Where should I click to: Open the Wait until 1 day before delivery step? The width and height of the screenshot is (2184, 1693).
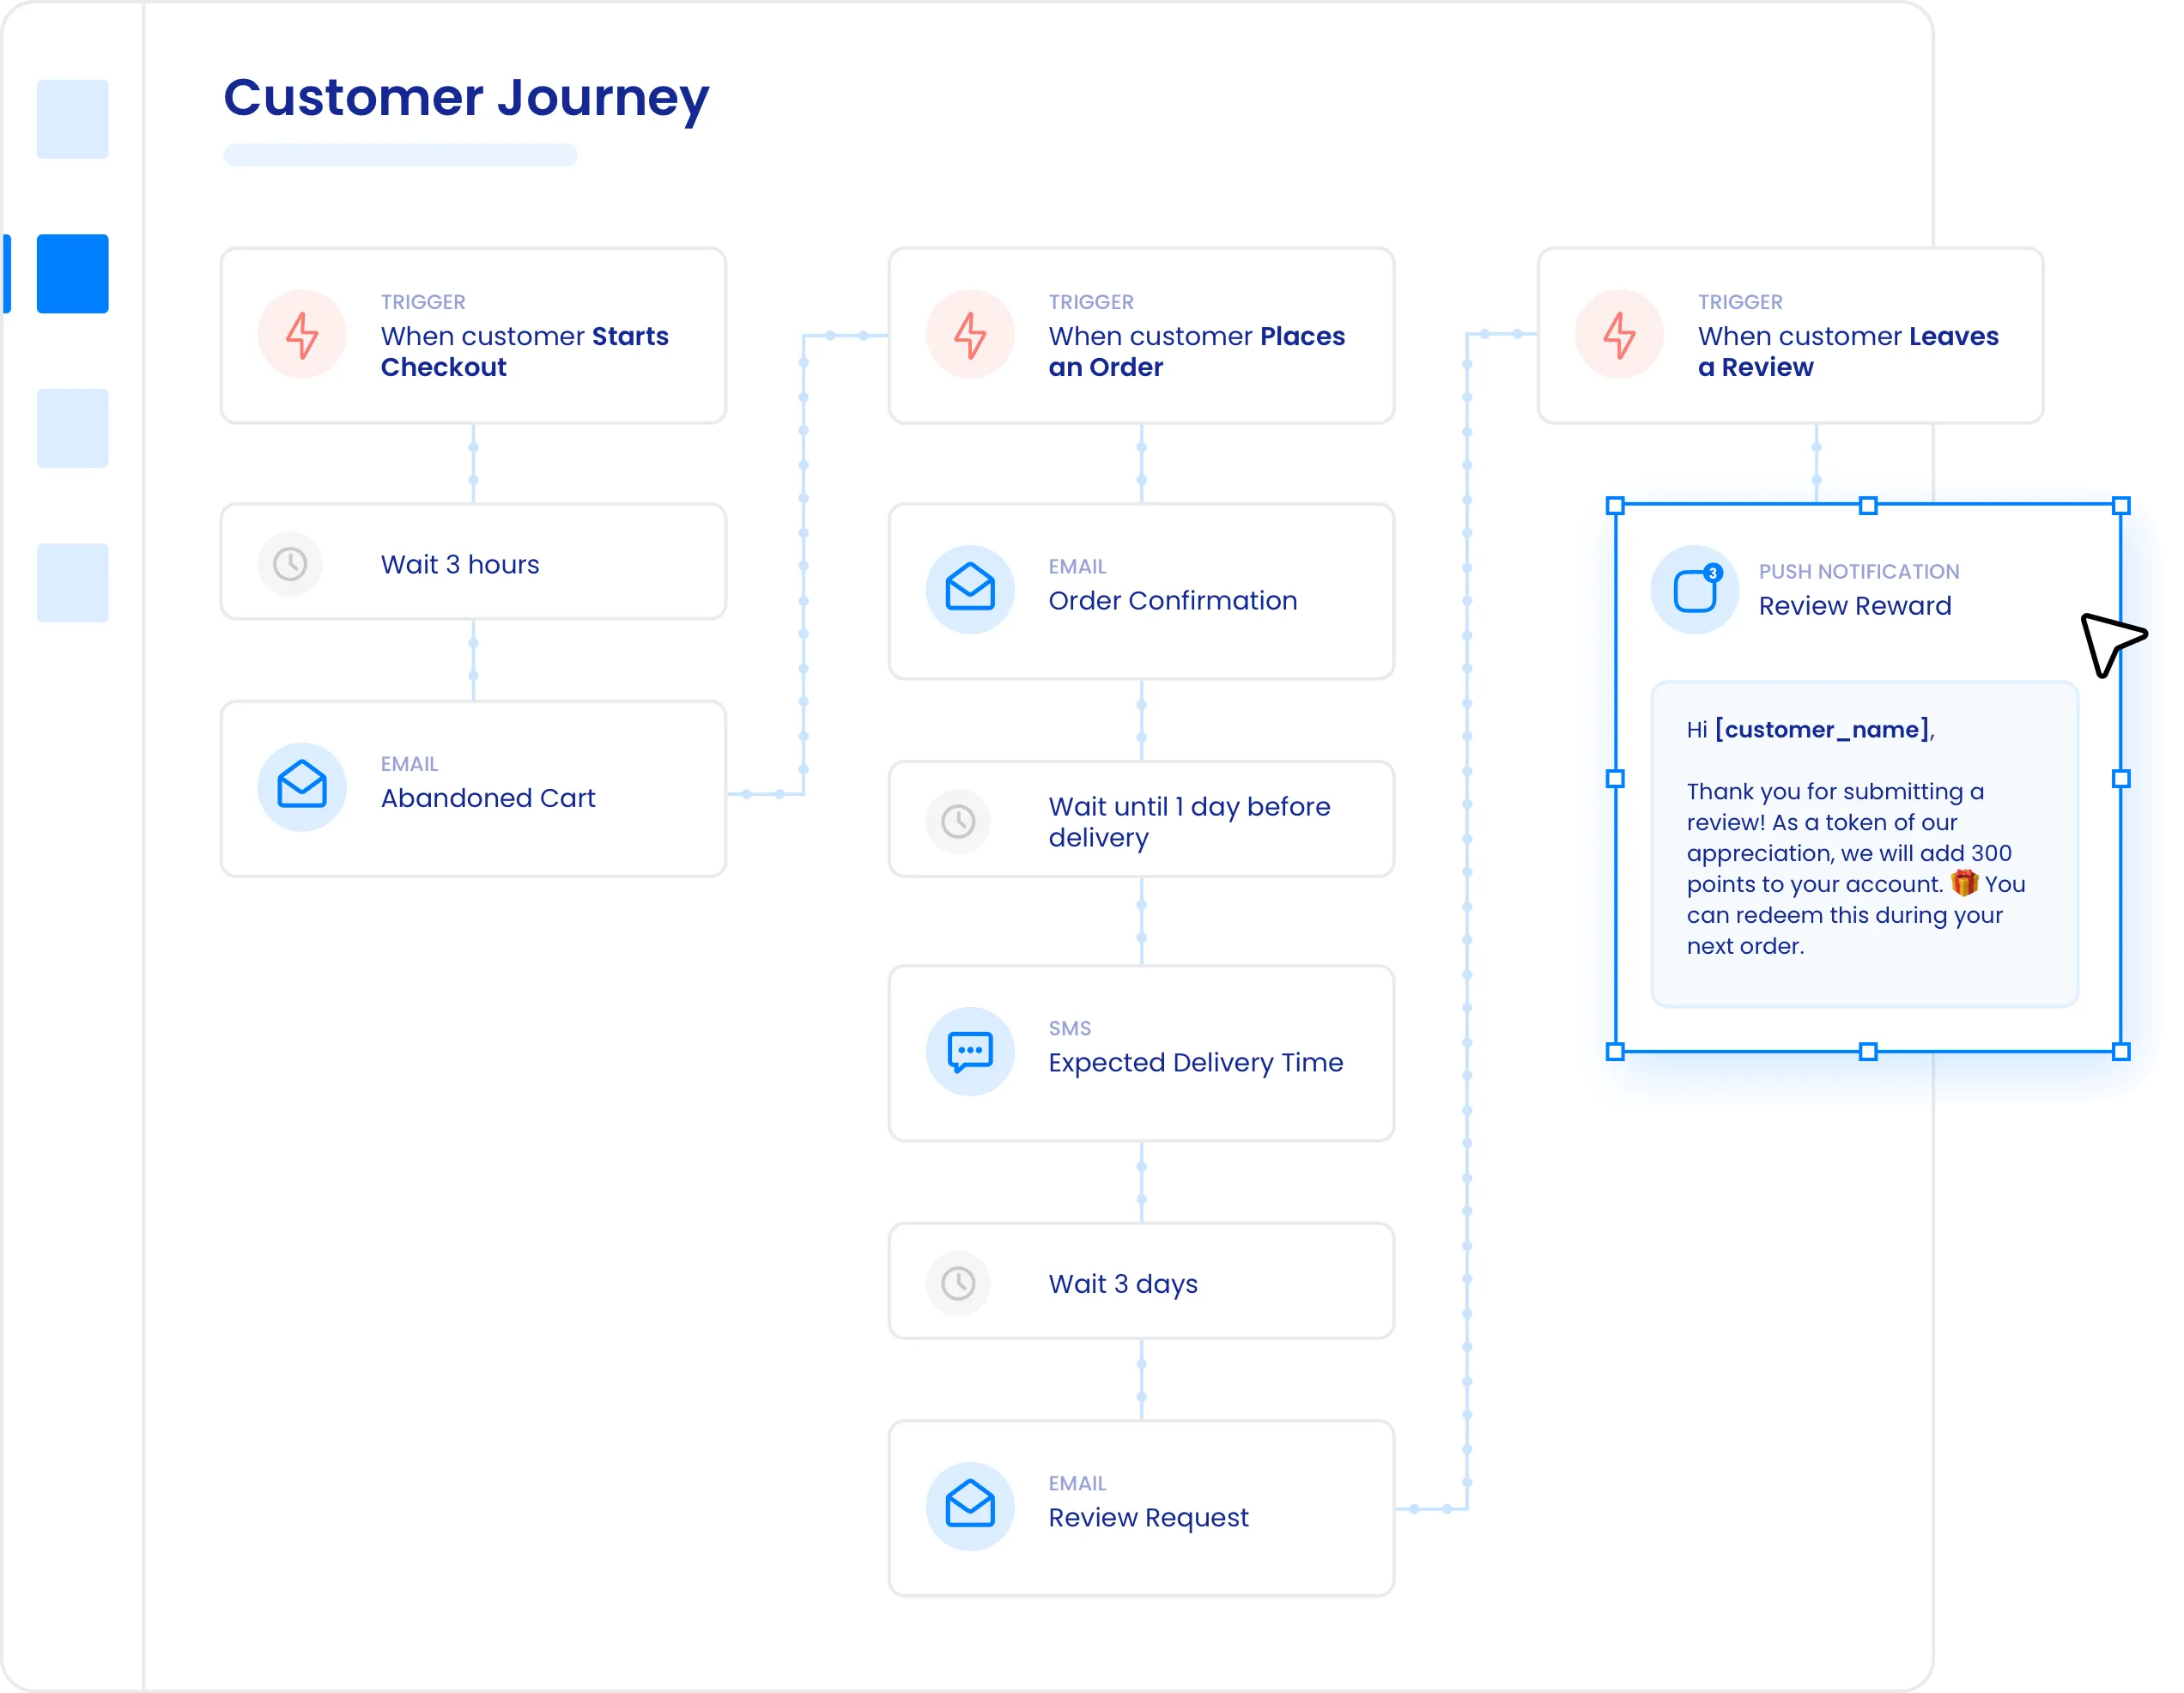coord(1141,820)
